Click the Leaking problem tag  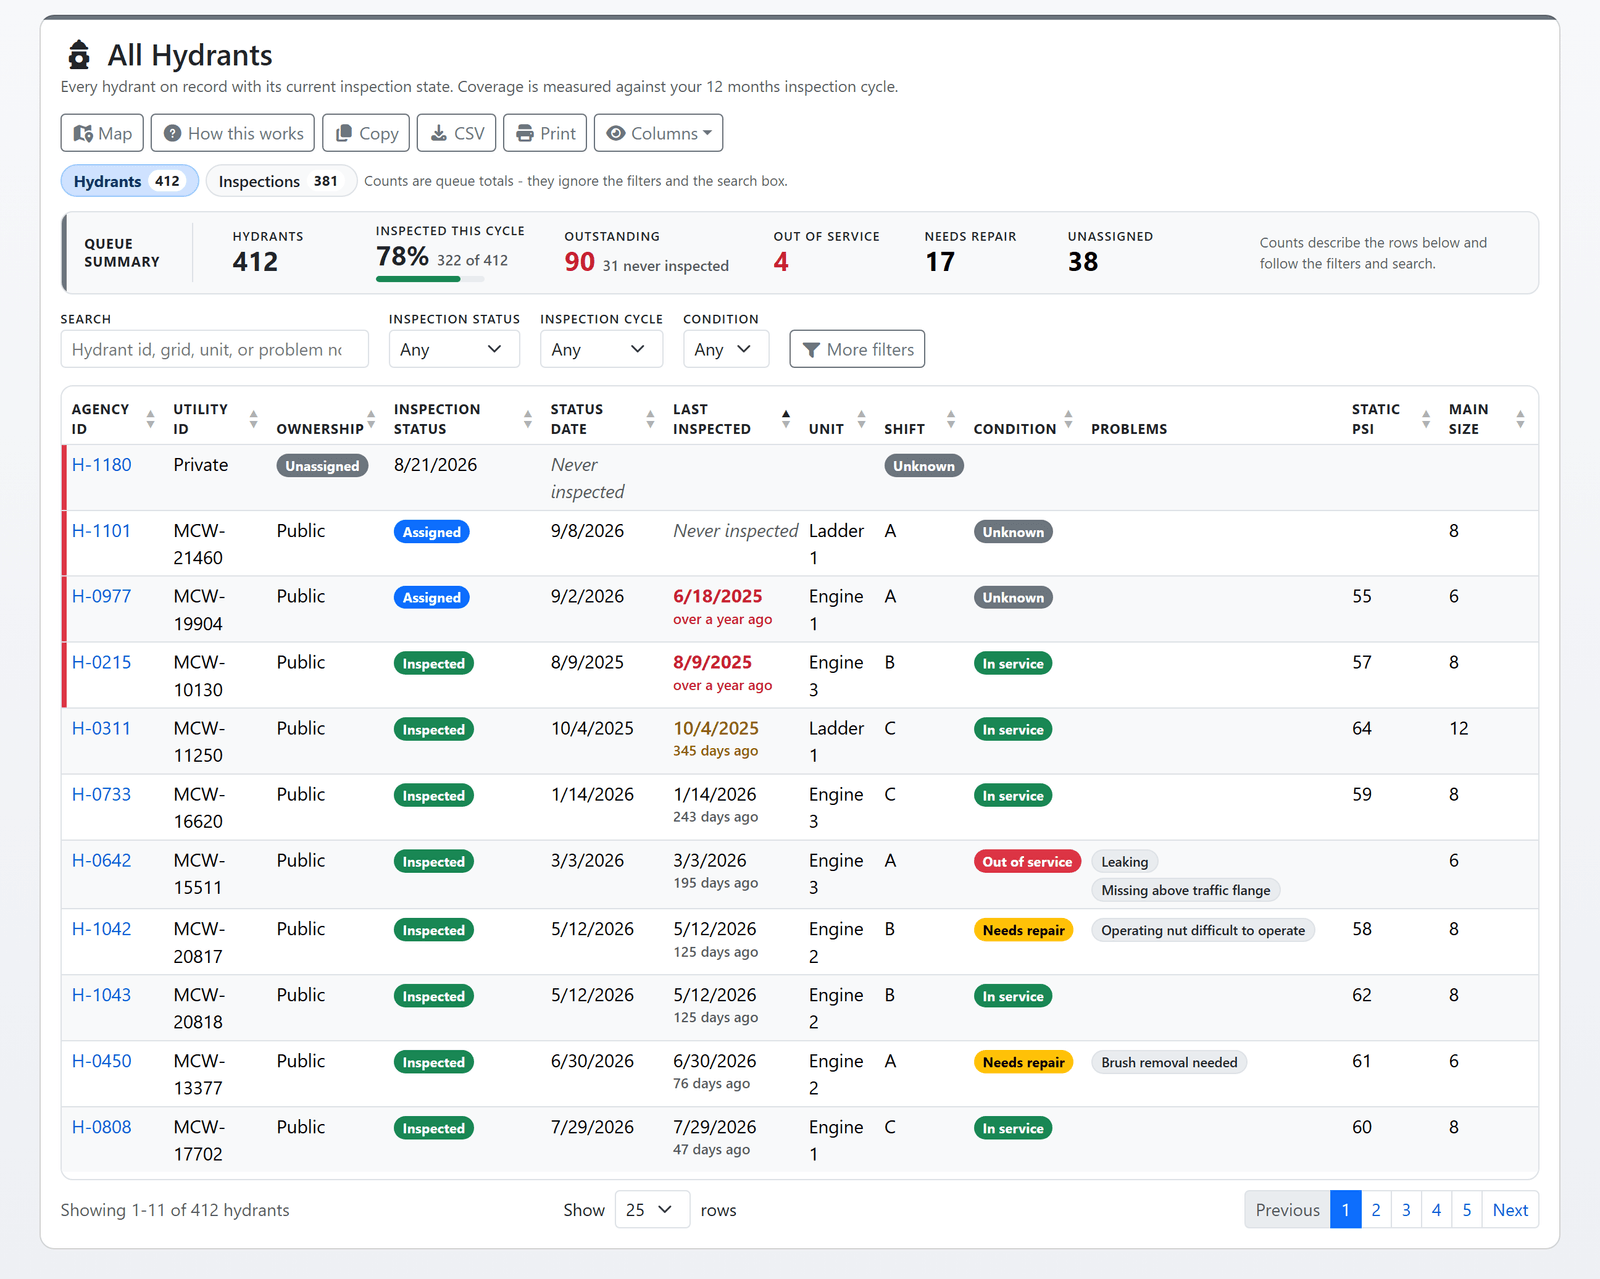[x=1124, y=862]
